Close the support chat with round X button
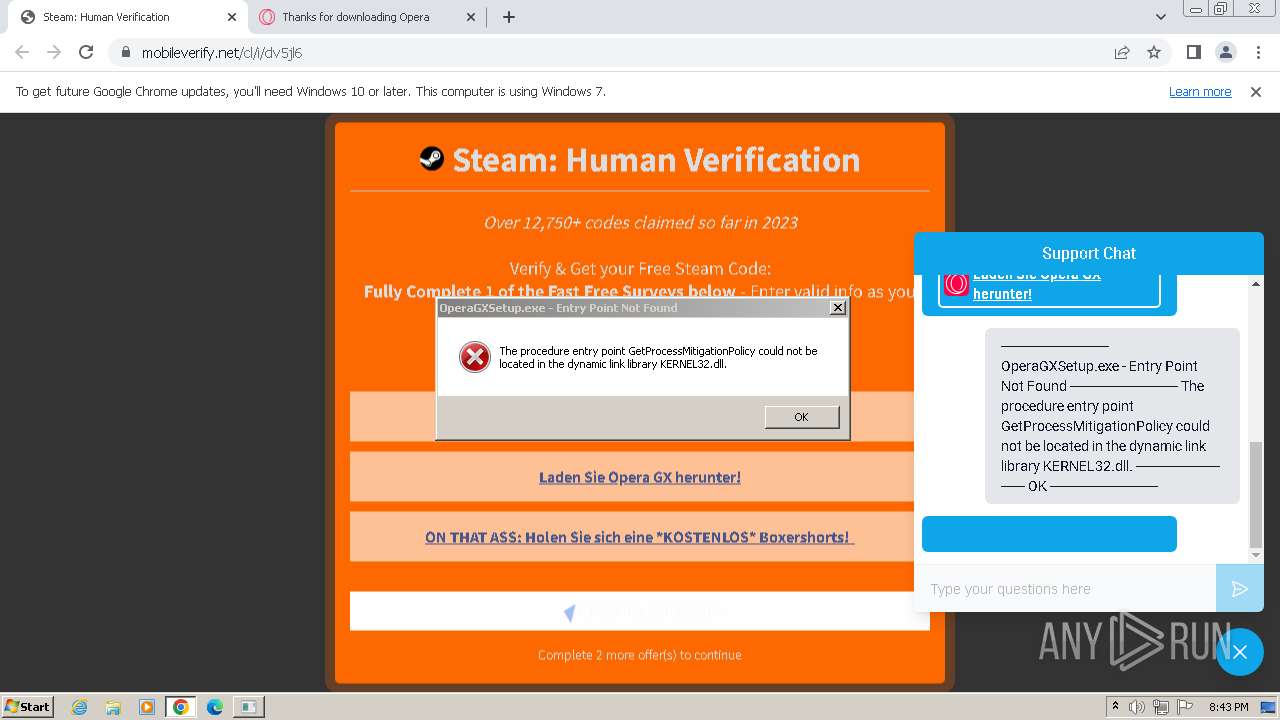1280x720 pixels. pyautogui.click(x=1240, y=652)
